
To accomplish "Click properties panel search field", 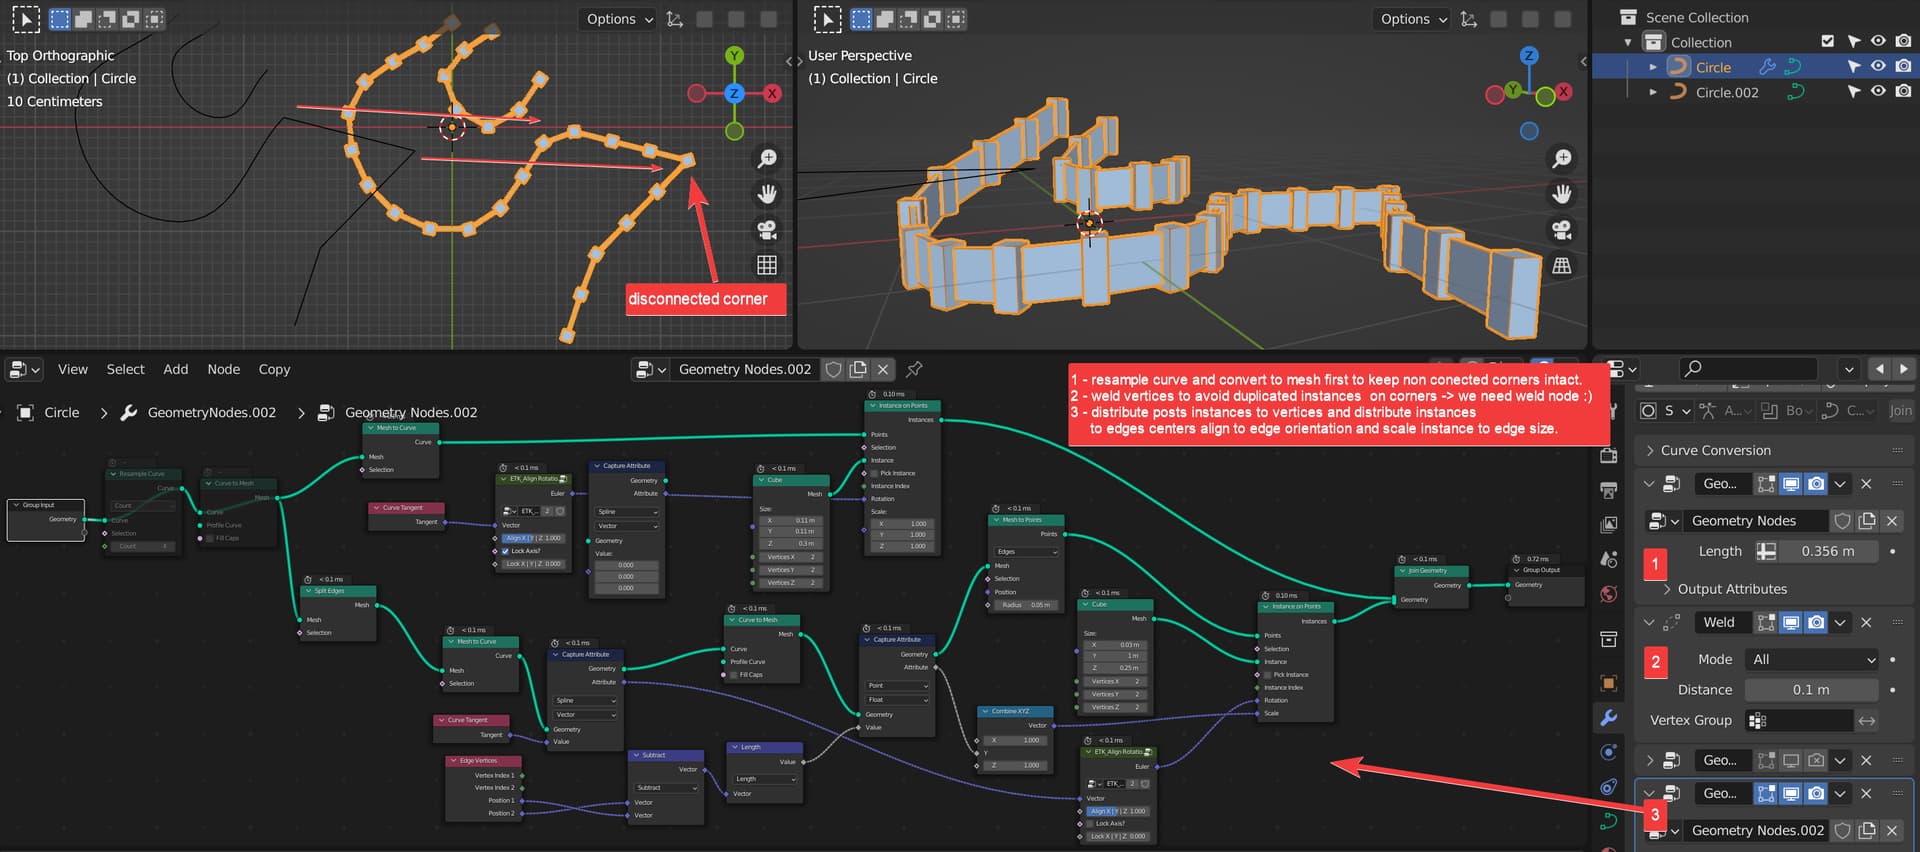I will pyautogui.click(x=1747, y=369).
